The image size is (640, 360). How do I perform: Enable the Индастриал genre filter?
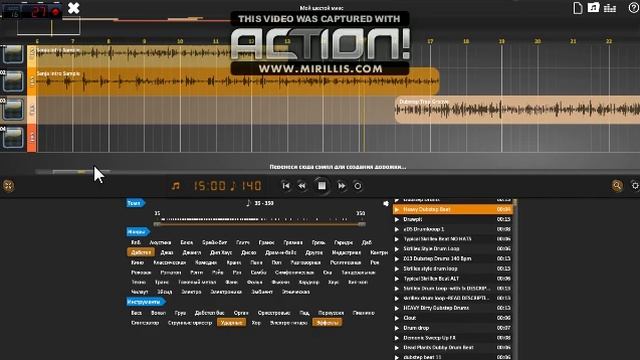pos(346,253)
